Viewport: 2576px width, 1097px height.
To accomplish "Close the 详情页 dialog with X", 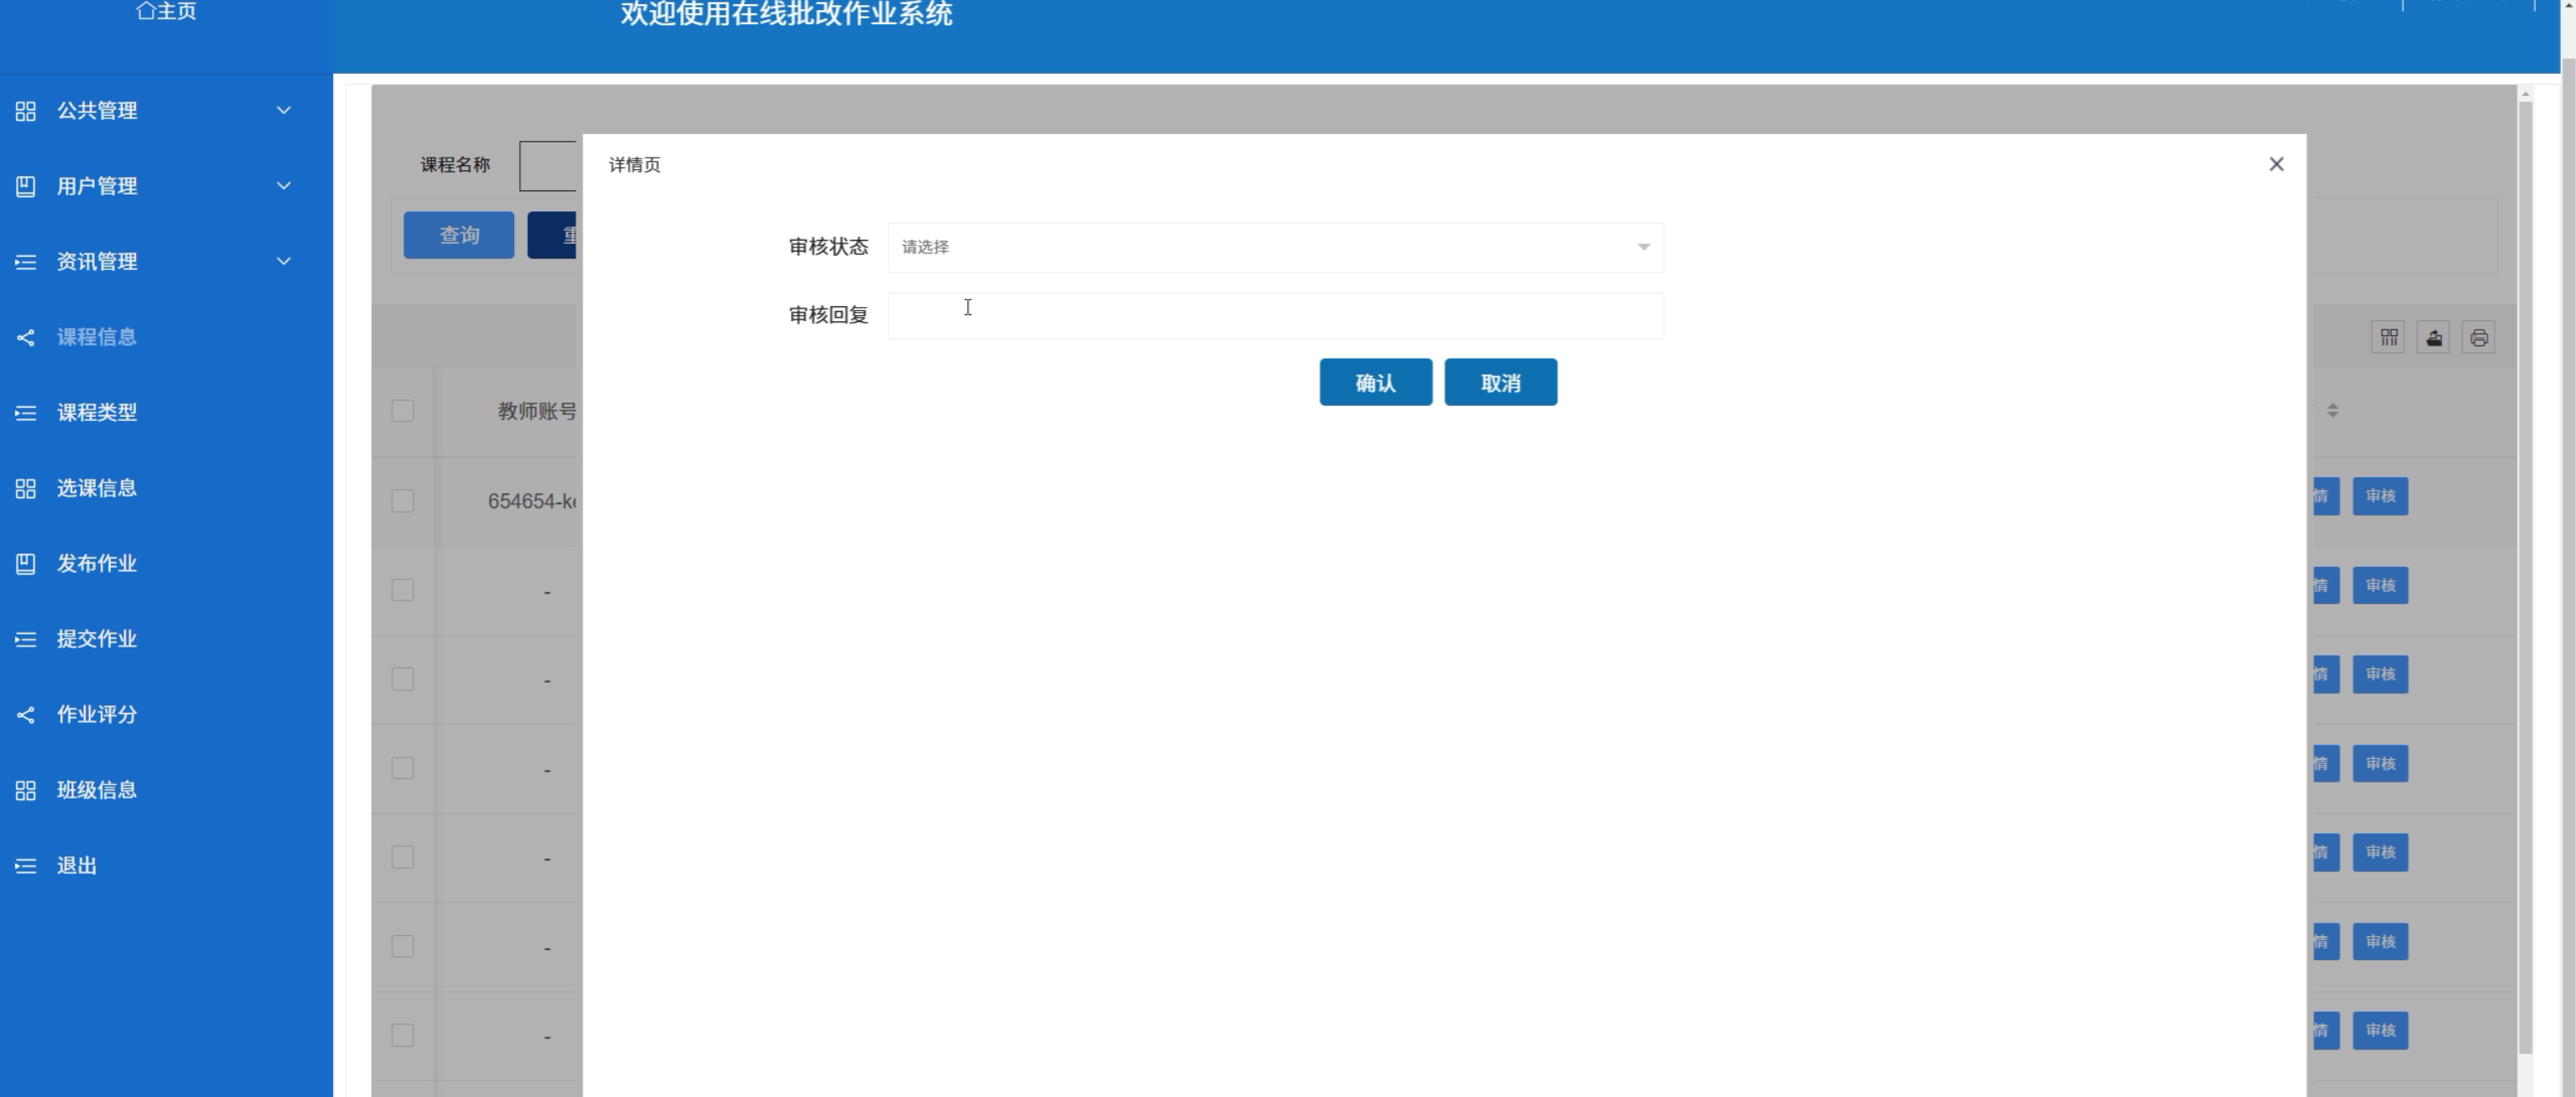I will point(2277,164).
